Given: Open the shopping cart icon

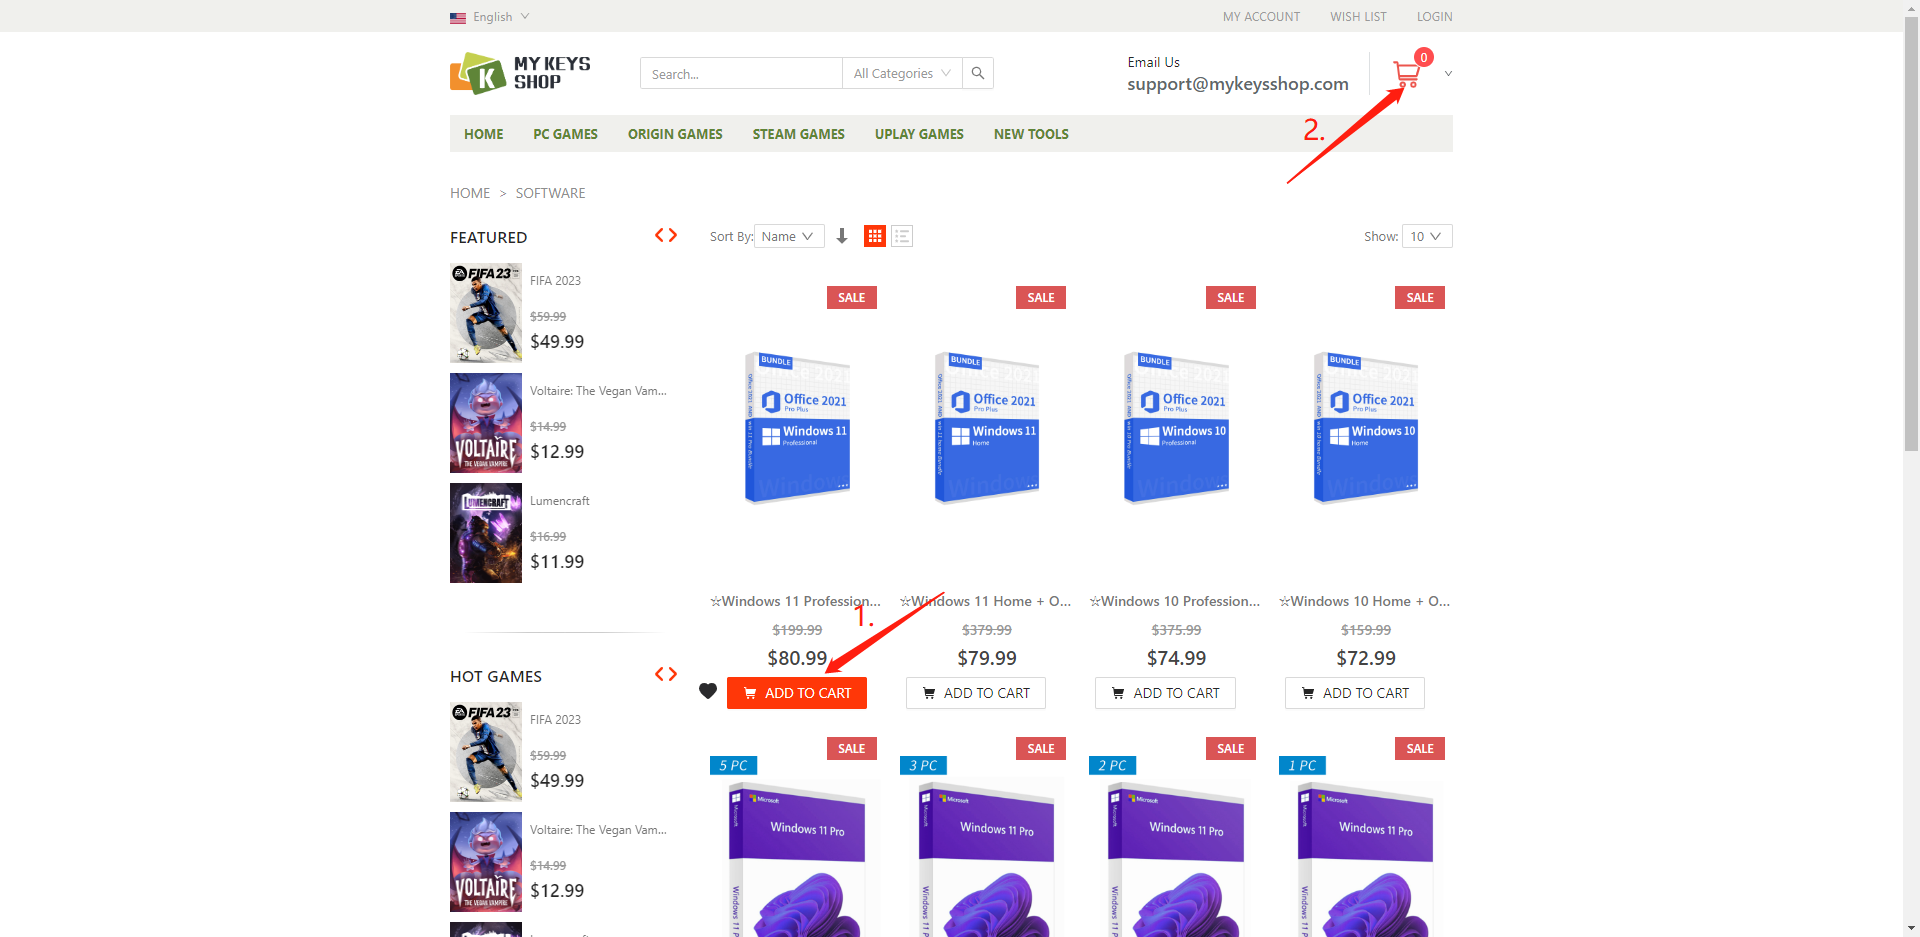Looking at the screenshot, I should point(1406,73).
